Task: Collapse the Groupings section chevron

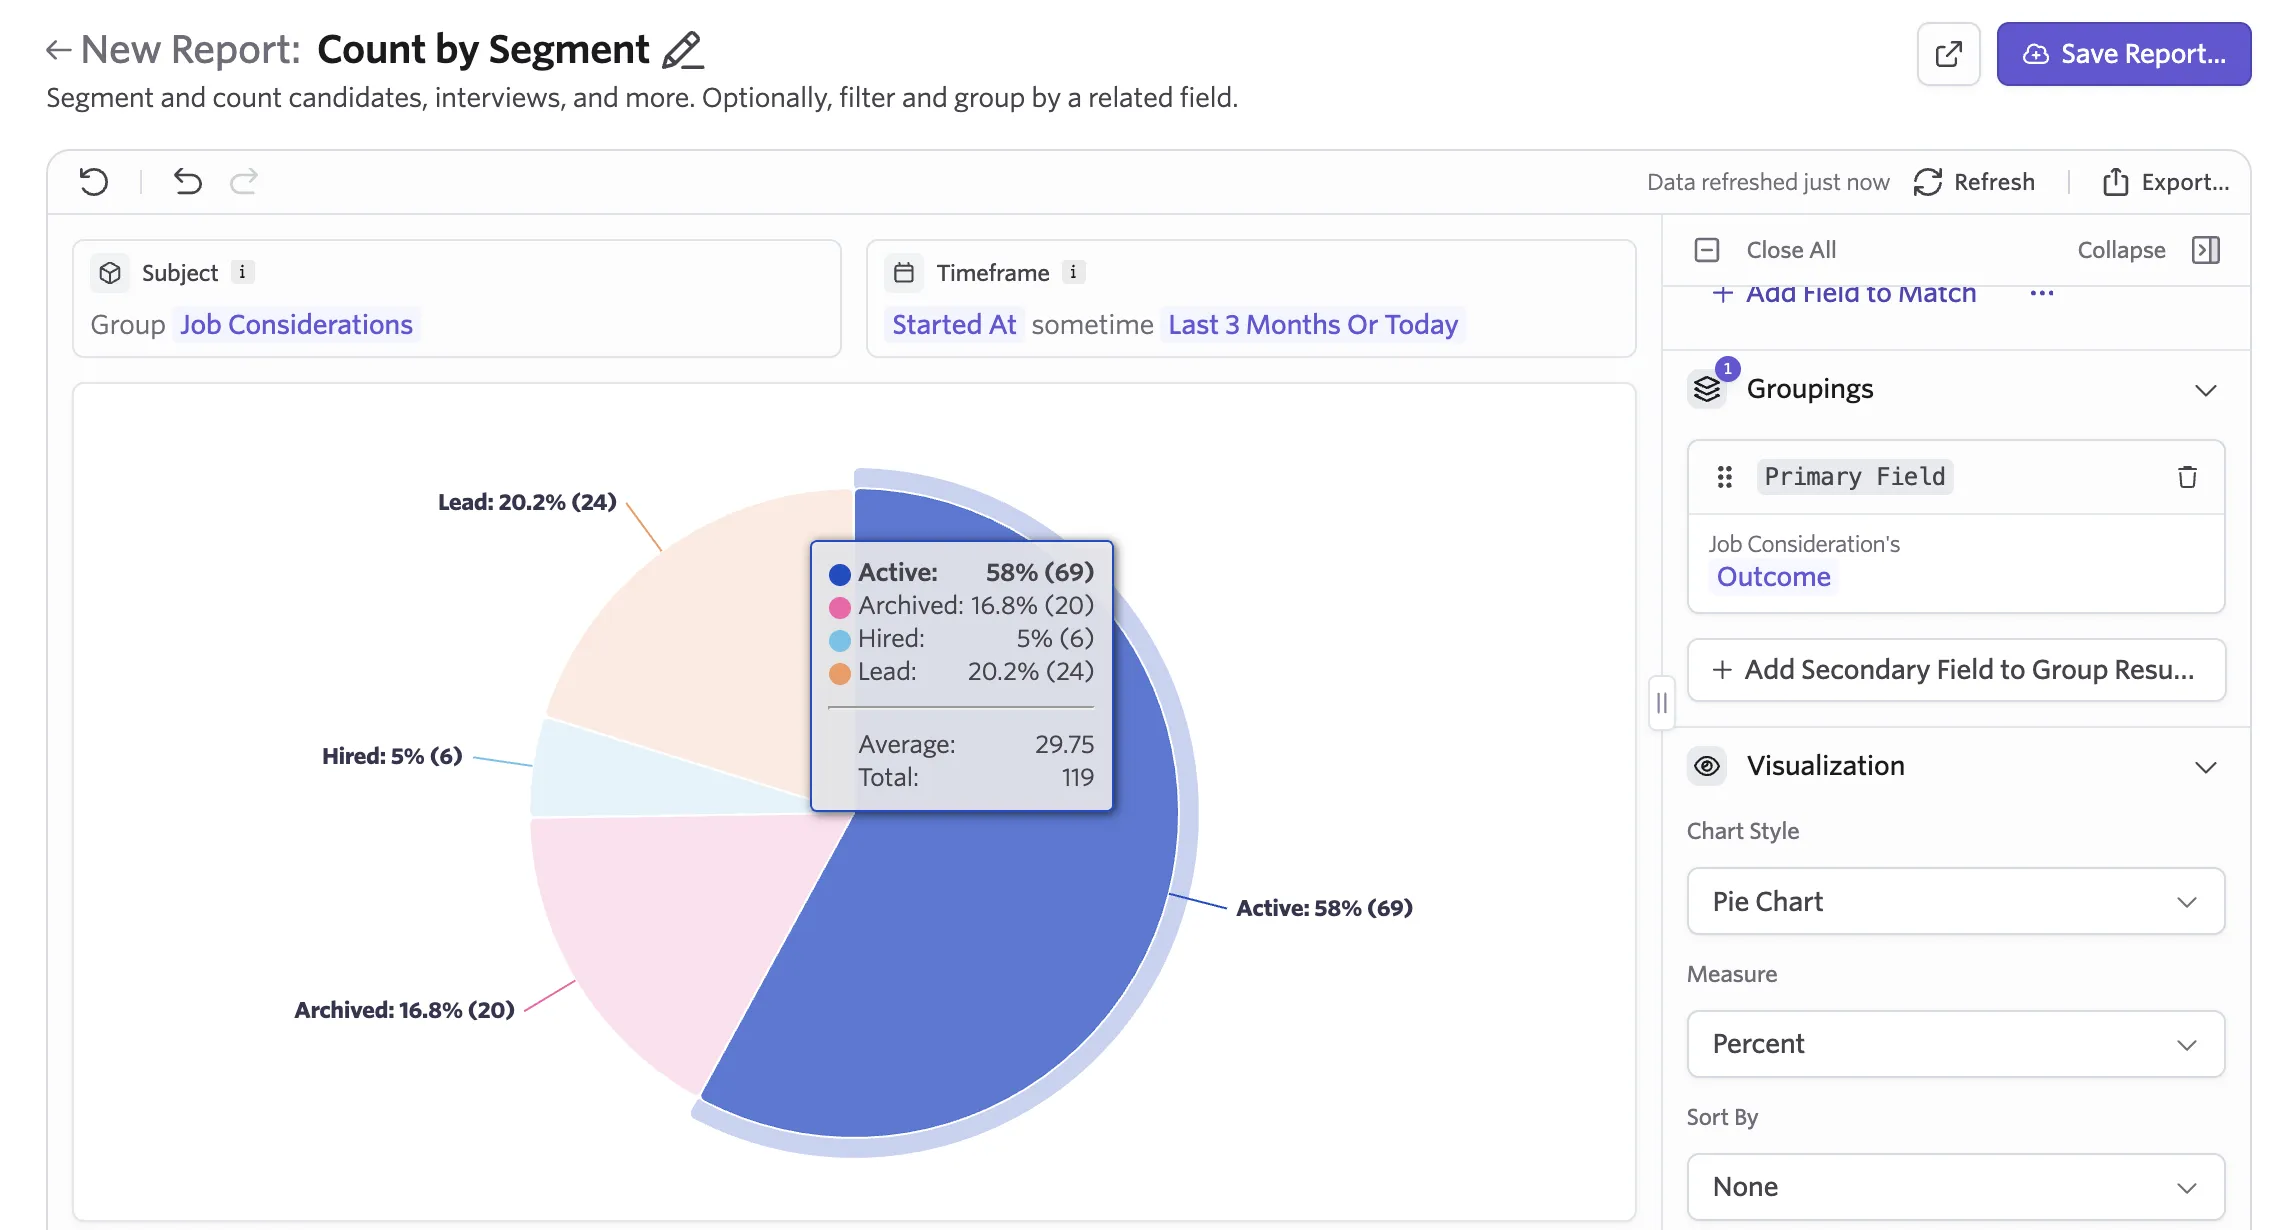Action: click(x=2206, y=390)
